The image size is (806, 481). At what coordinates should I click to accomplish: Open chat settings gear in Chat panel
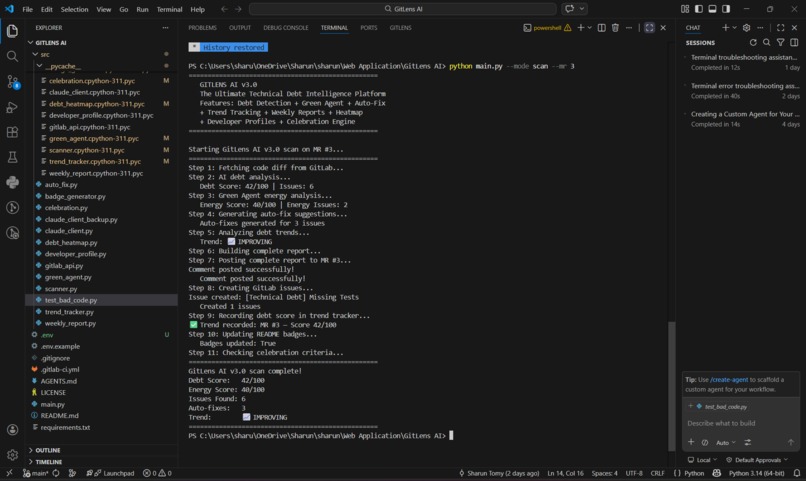[x=746, y=28]
